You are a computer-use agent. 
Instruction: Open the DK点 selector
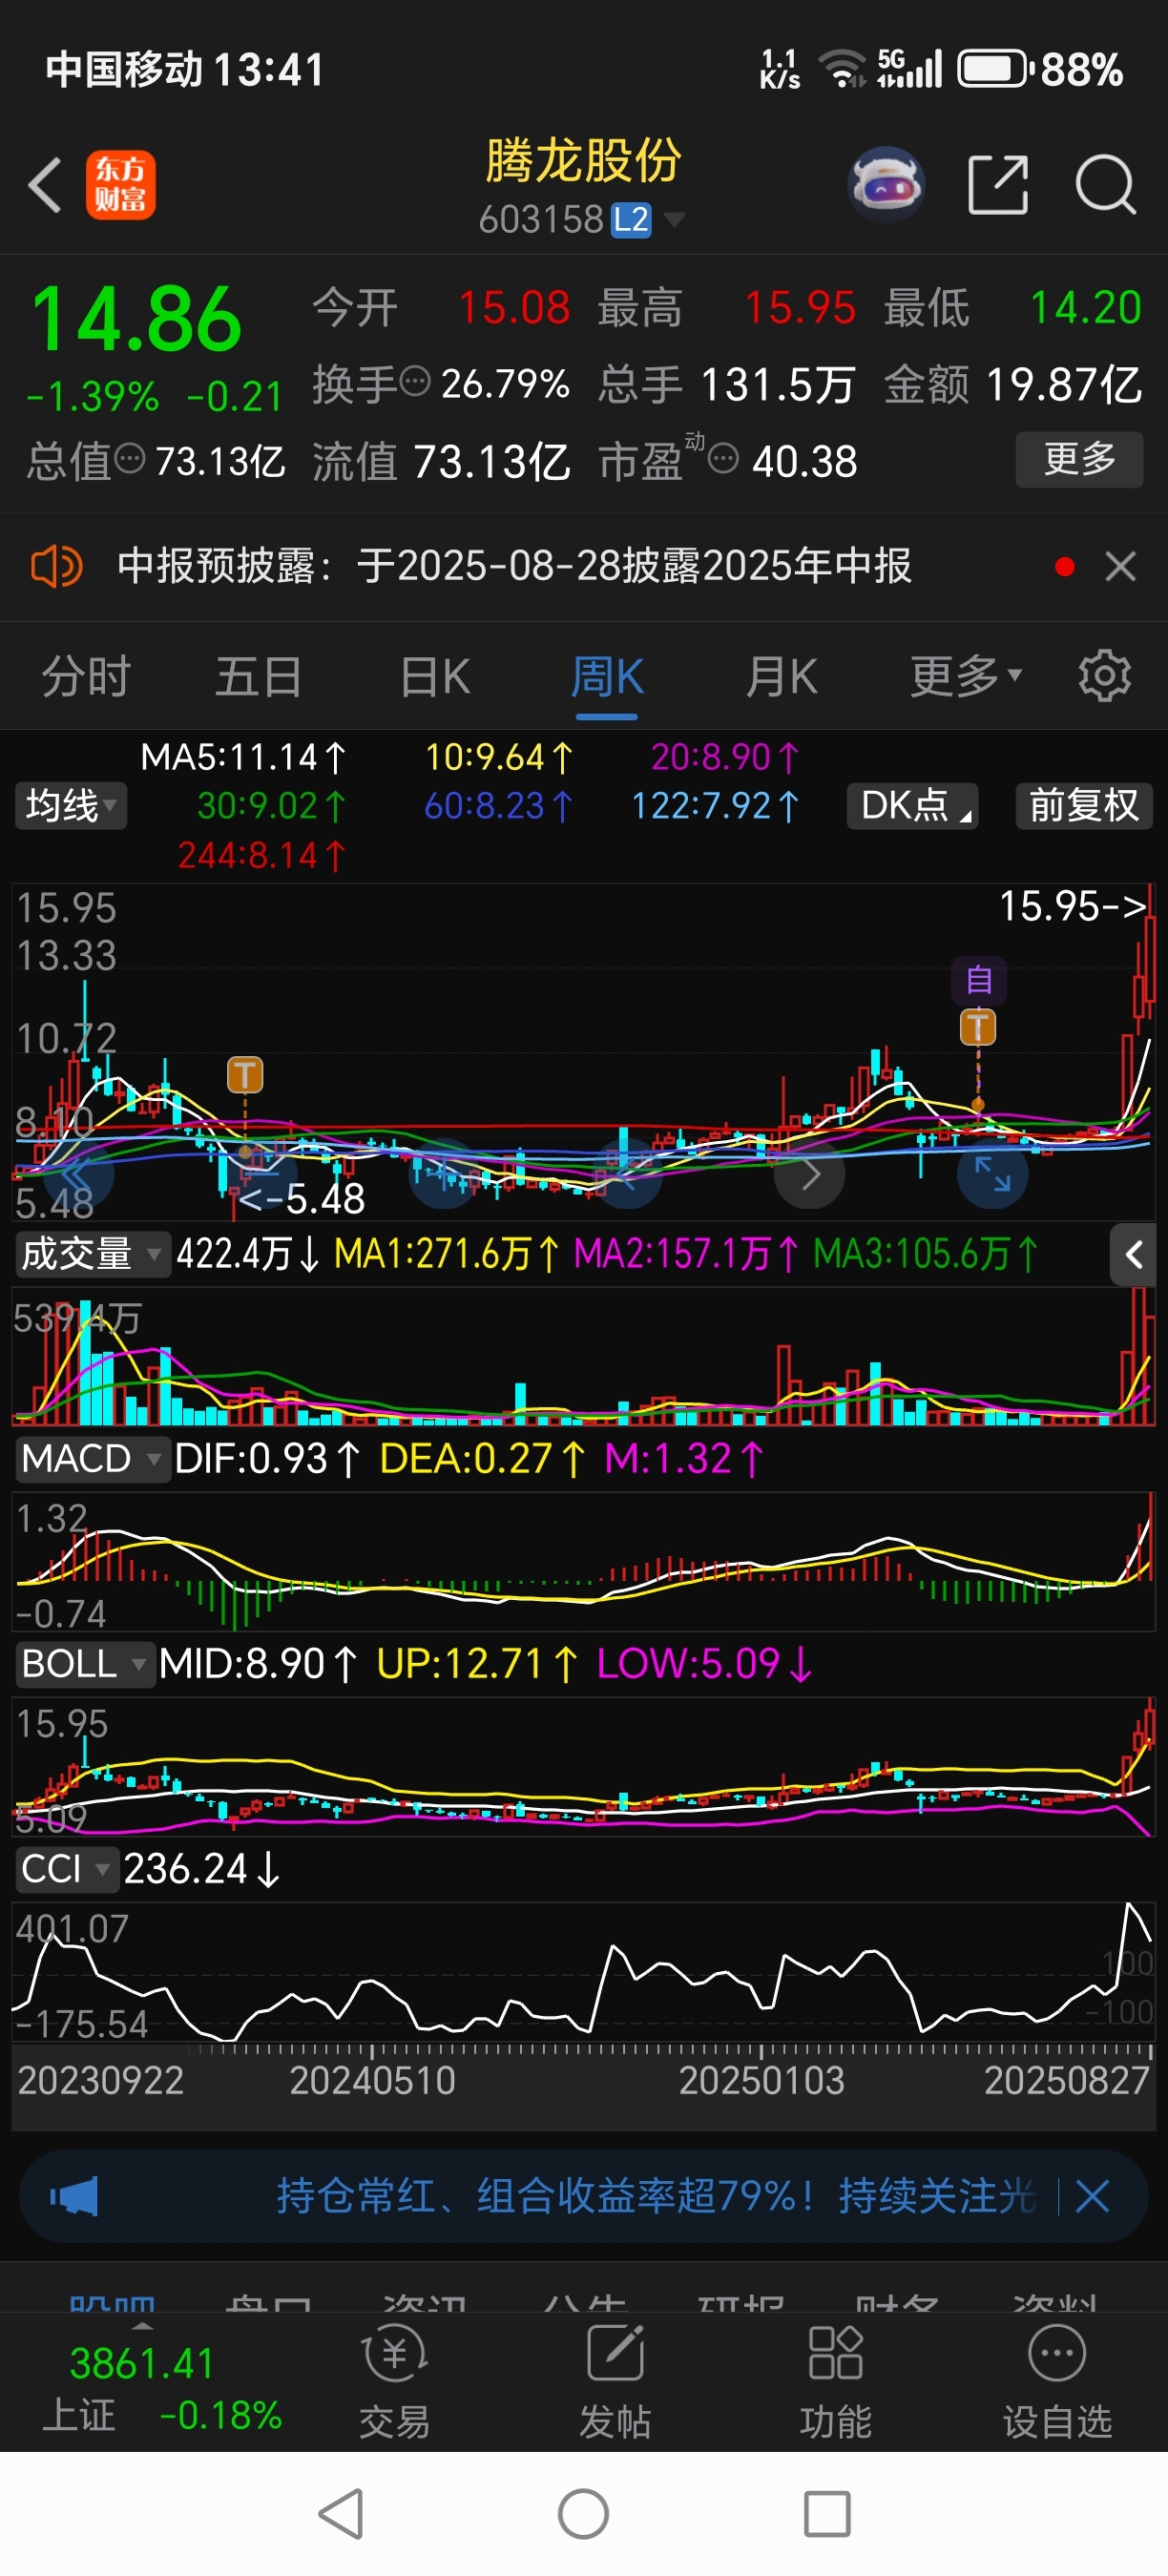(912, 806)
